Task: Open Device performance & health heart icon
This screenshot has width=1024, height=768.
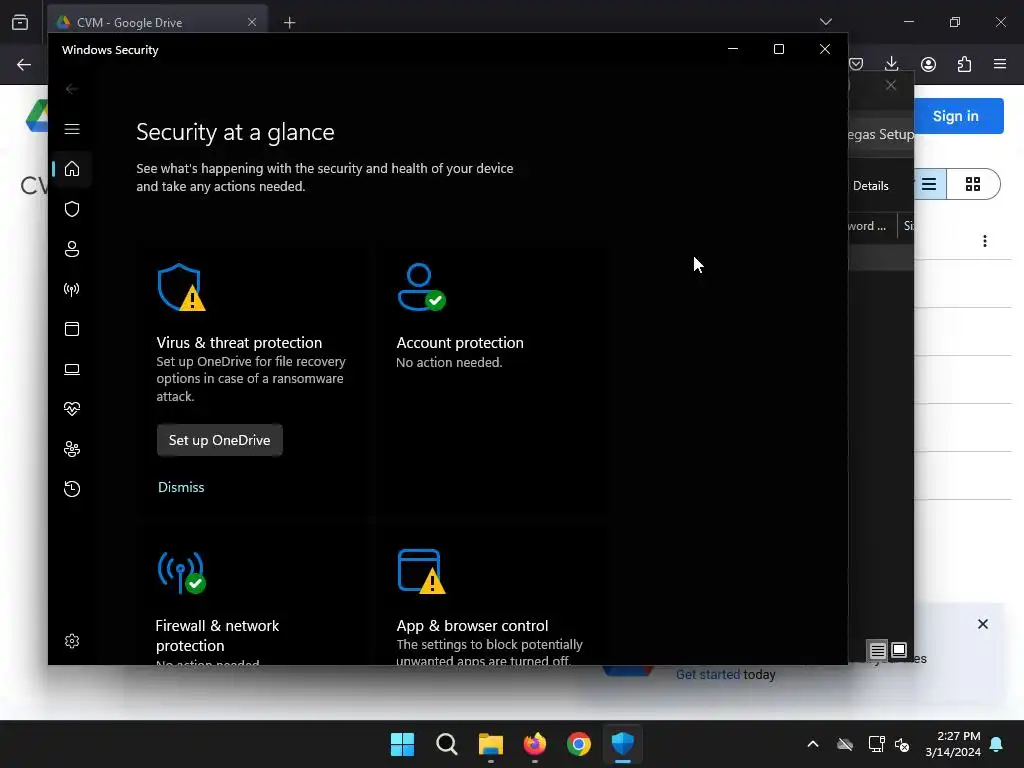Action: [72, 409]
